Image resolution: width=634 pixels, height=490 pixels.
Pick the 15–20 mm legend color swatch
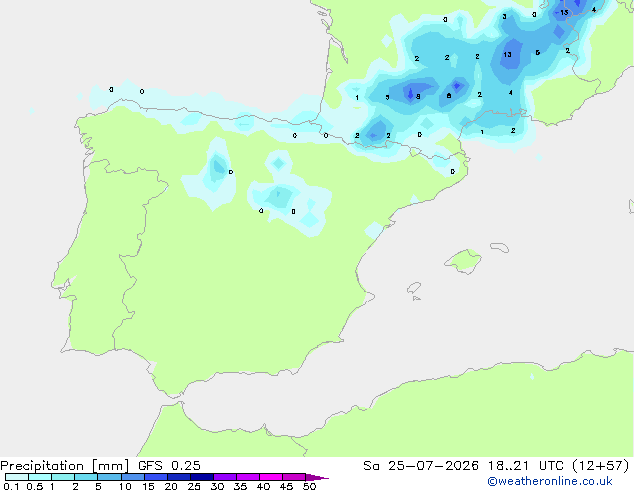[156, 477]
